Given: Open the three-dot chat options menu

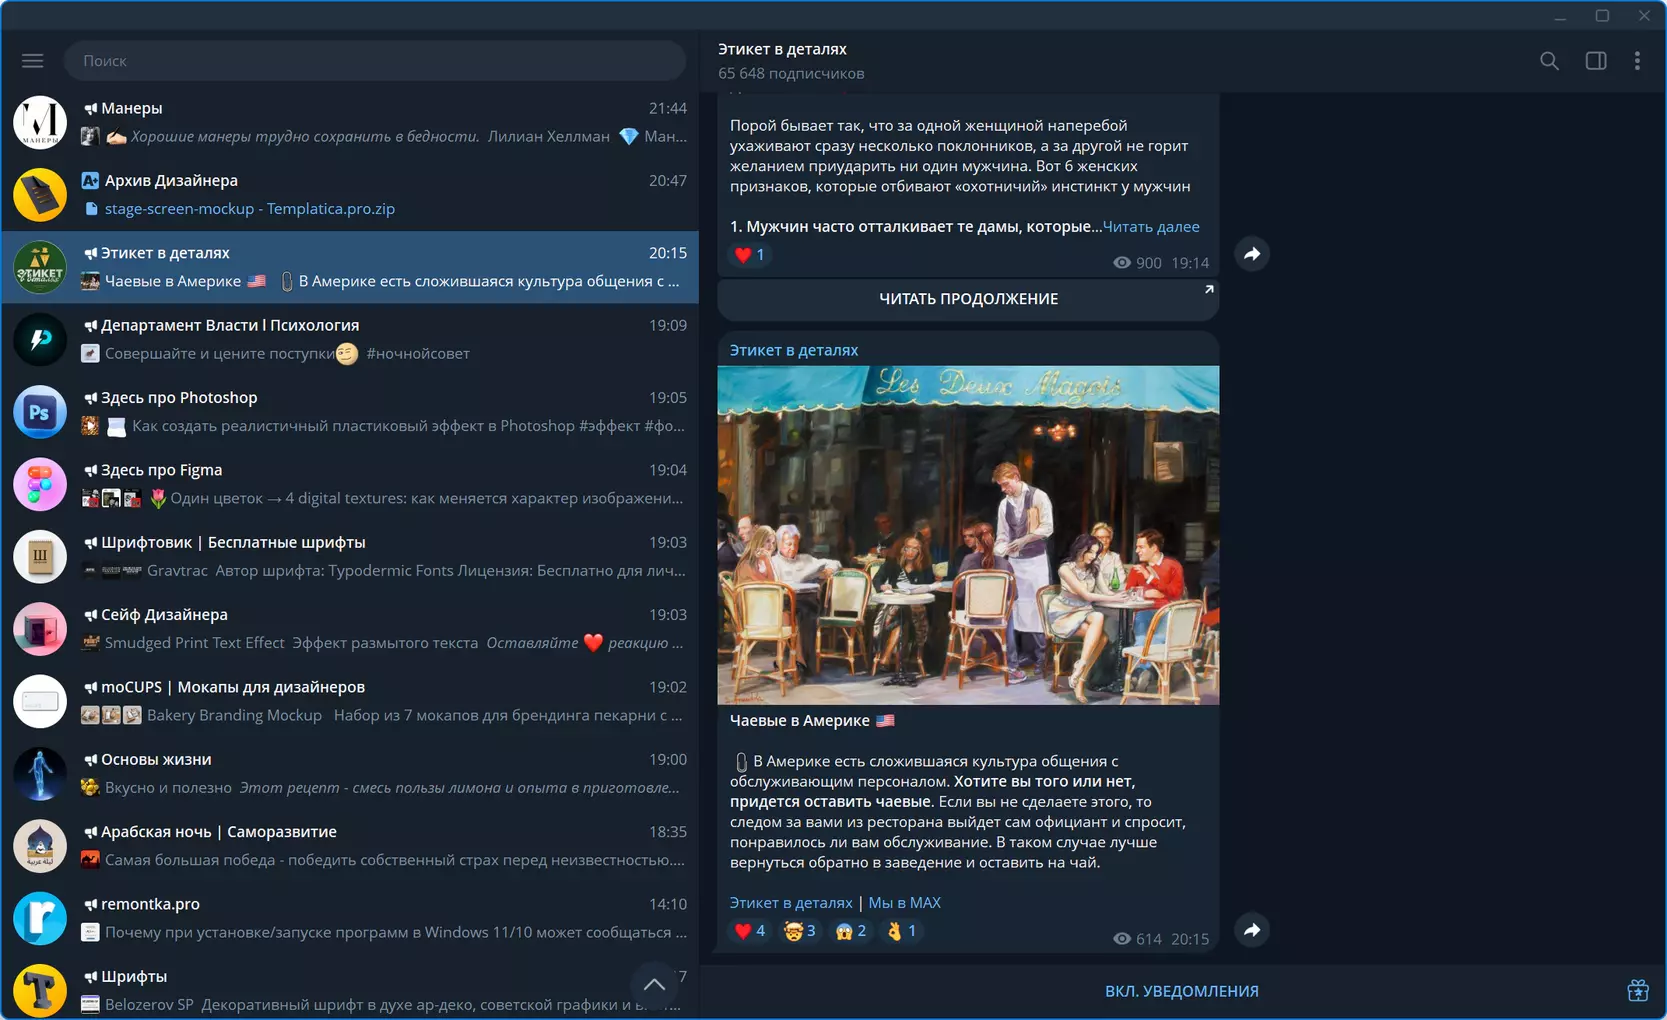Looking at the screenshot, I should (1637, 61).
